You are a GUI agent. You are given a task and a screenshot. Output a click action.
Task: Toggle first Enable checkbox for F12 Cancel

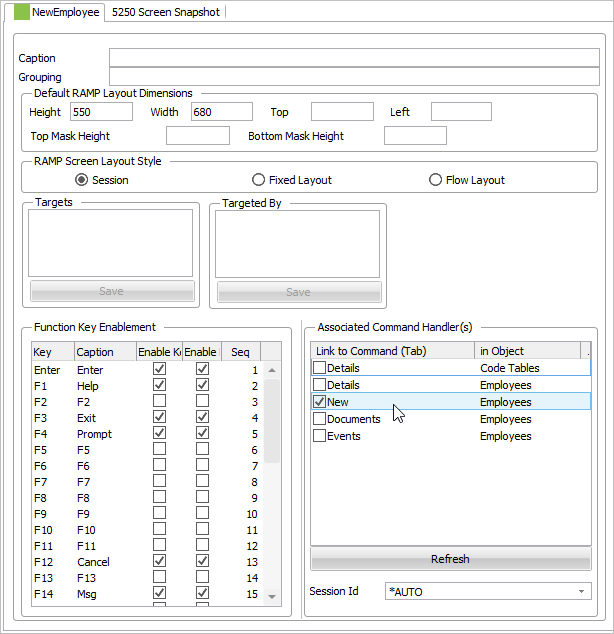click(159, 561)
